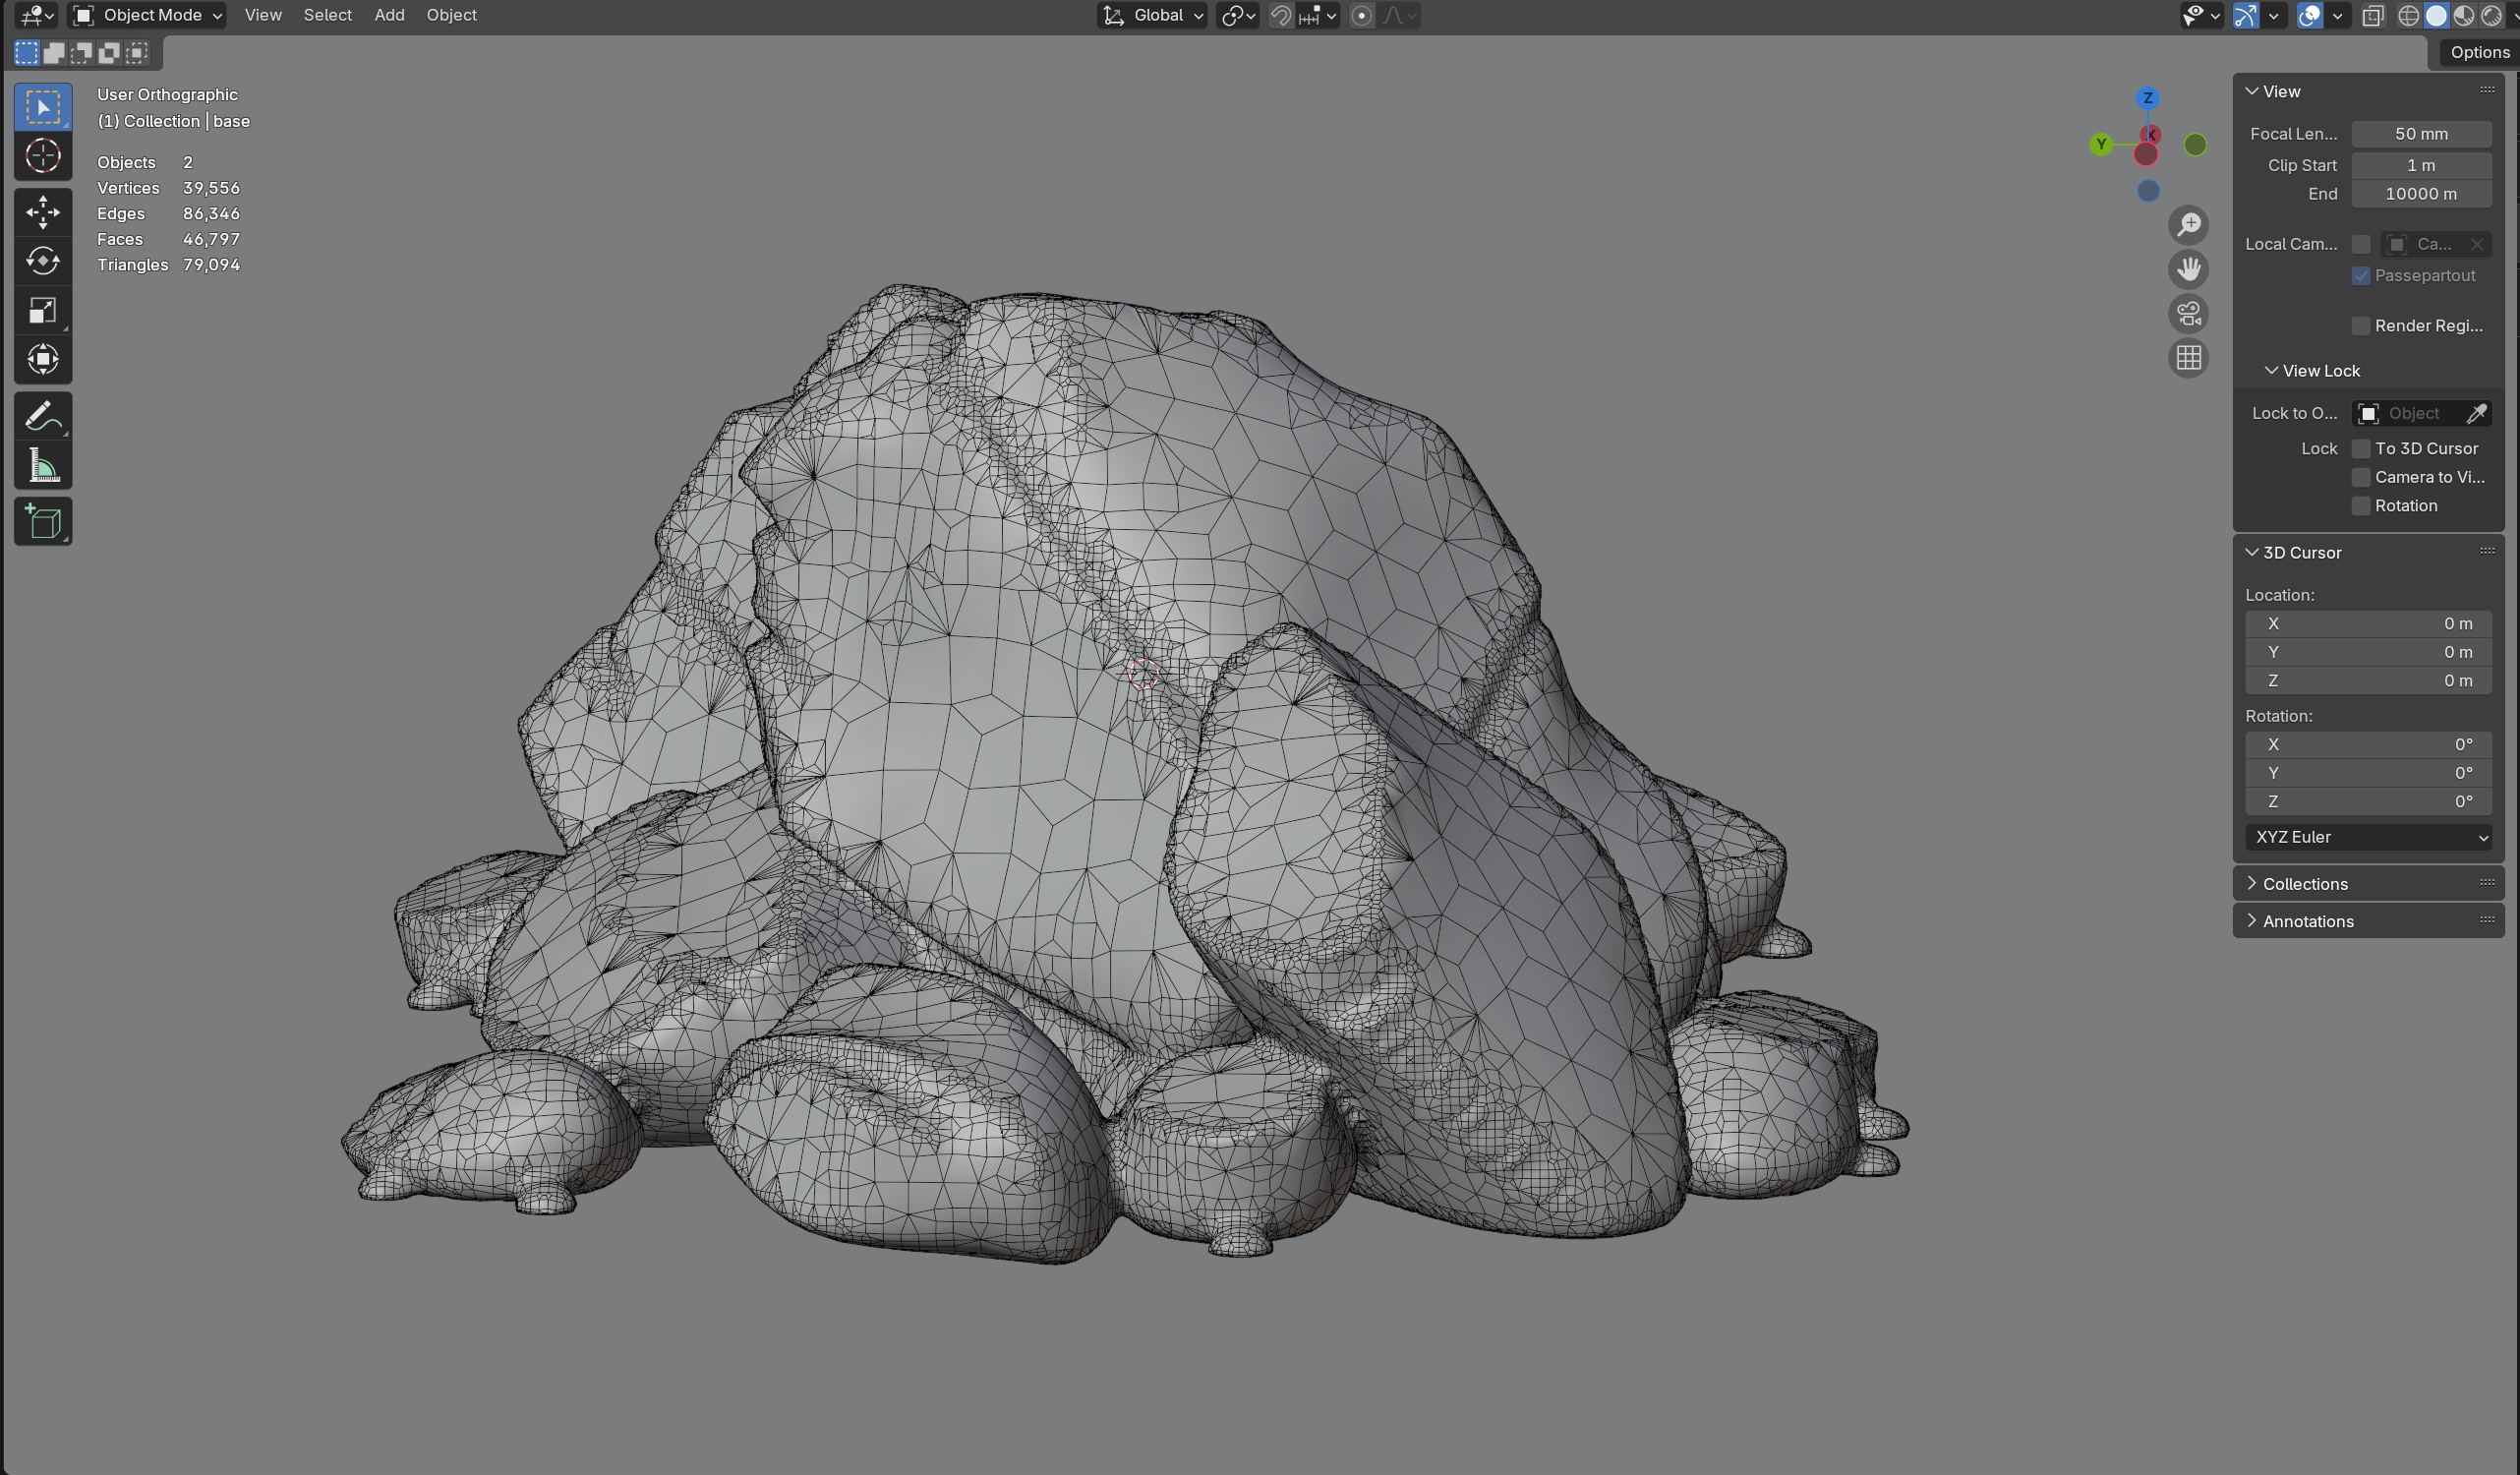Select the Scale tool
Image resolution: width=2520 pixels, height=1475 pixels.
[43, 310]
